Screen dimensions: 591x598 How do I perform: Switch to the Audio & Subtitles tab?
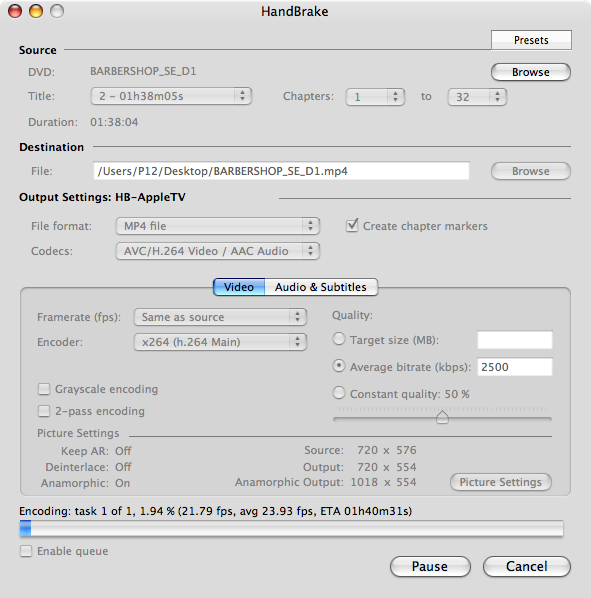(x=321, y=287)
